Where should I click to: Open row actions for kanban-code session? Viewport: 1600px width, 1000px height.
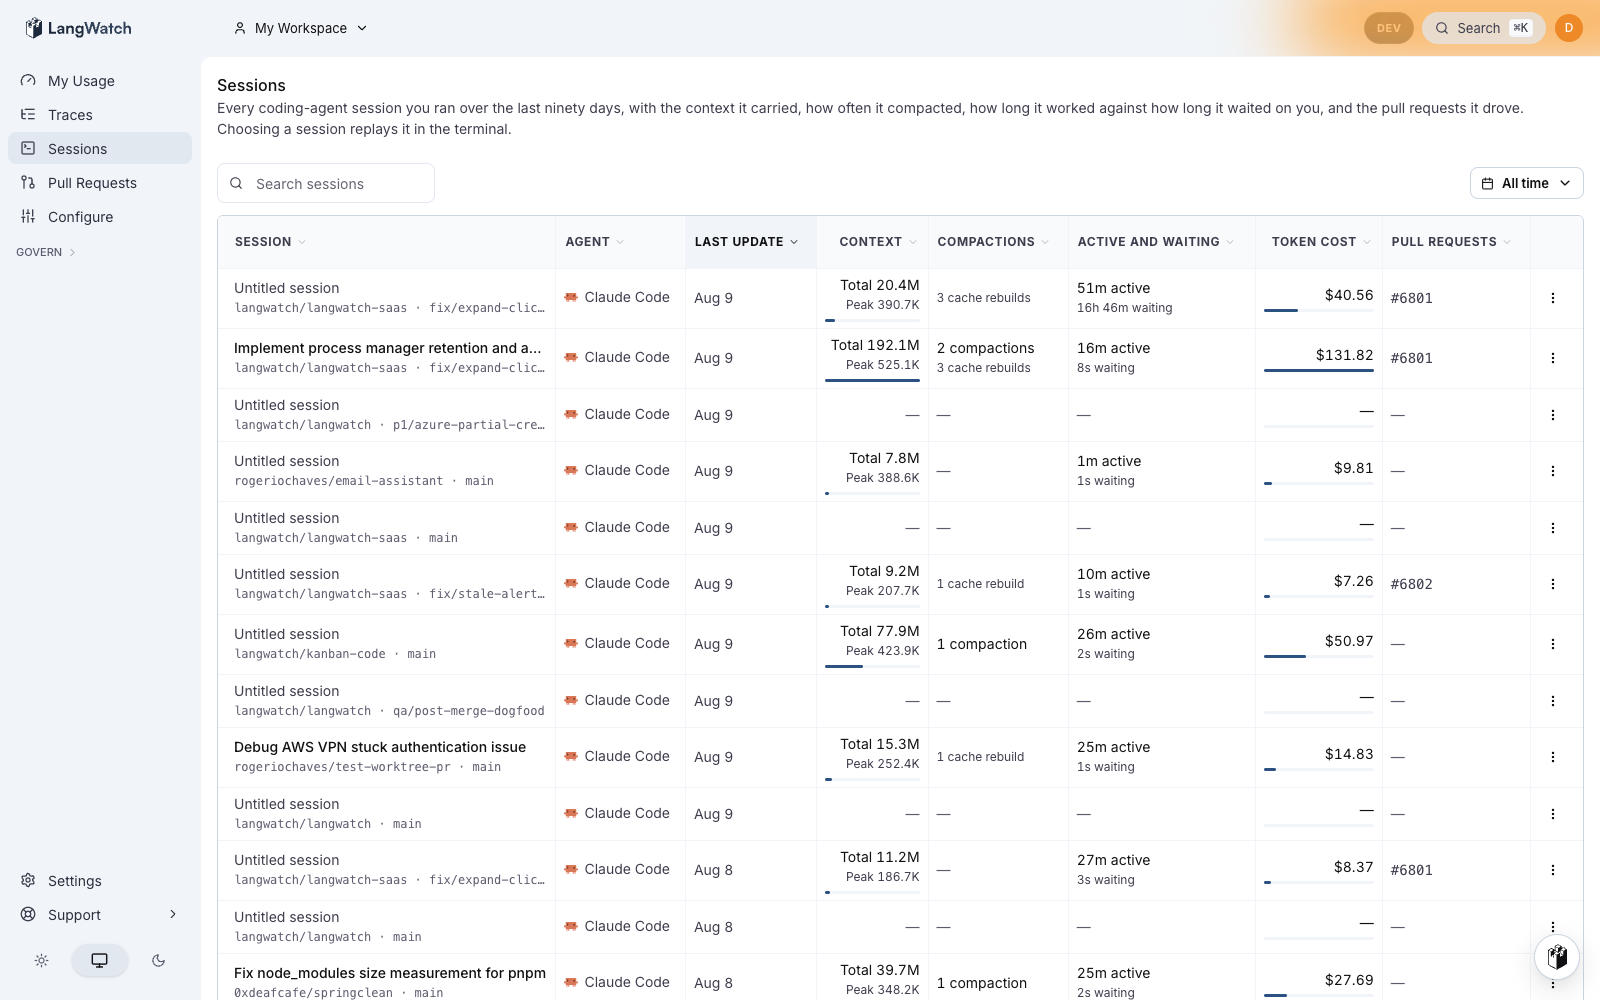point(1553,644)
